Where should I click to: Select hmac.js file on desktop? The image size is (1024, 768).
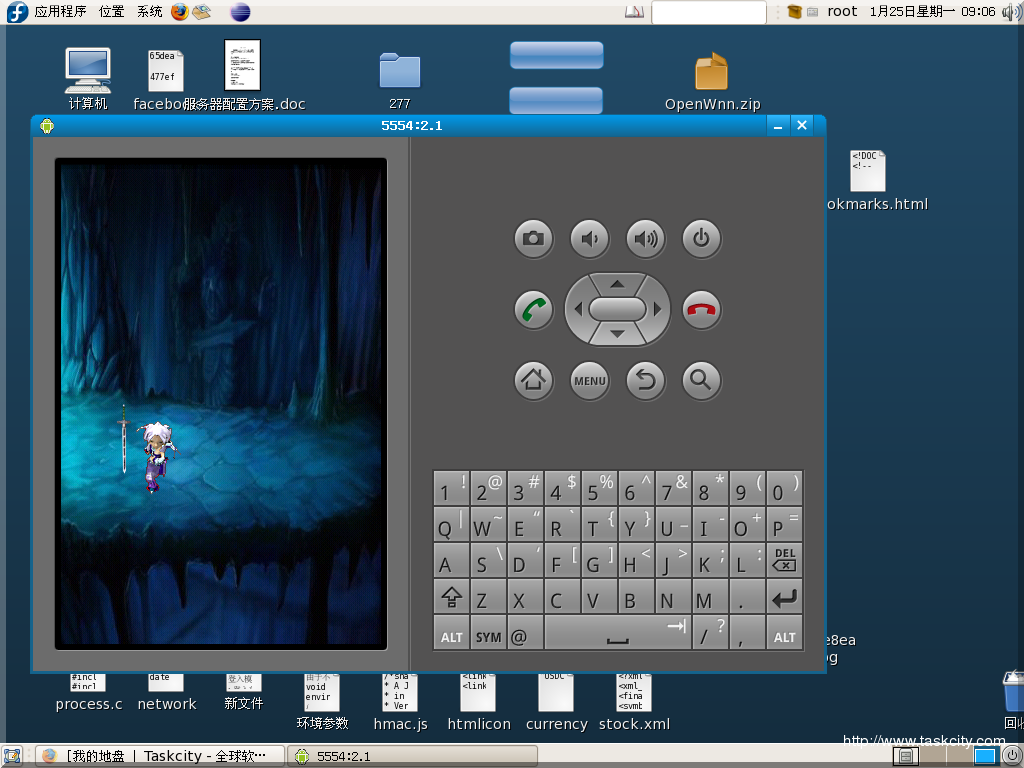tap(400, 703)
